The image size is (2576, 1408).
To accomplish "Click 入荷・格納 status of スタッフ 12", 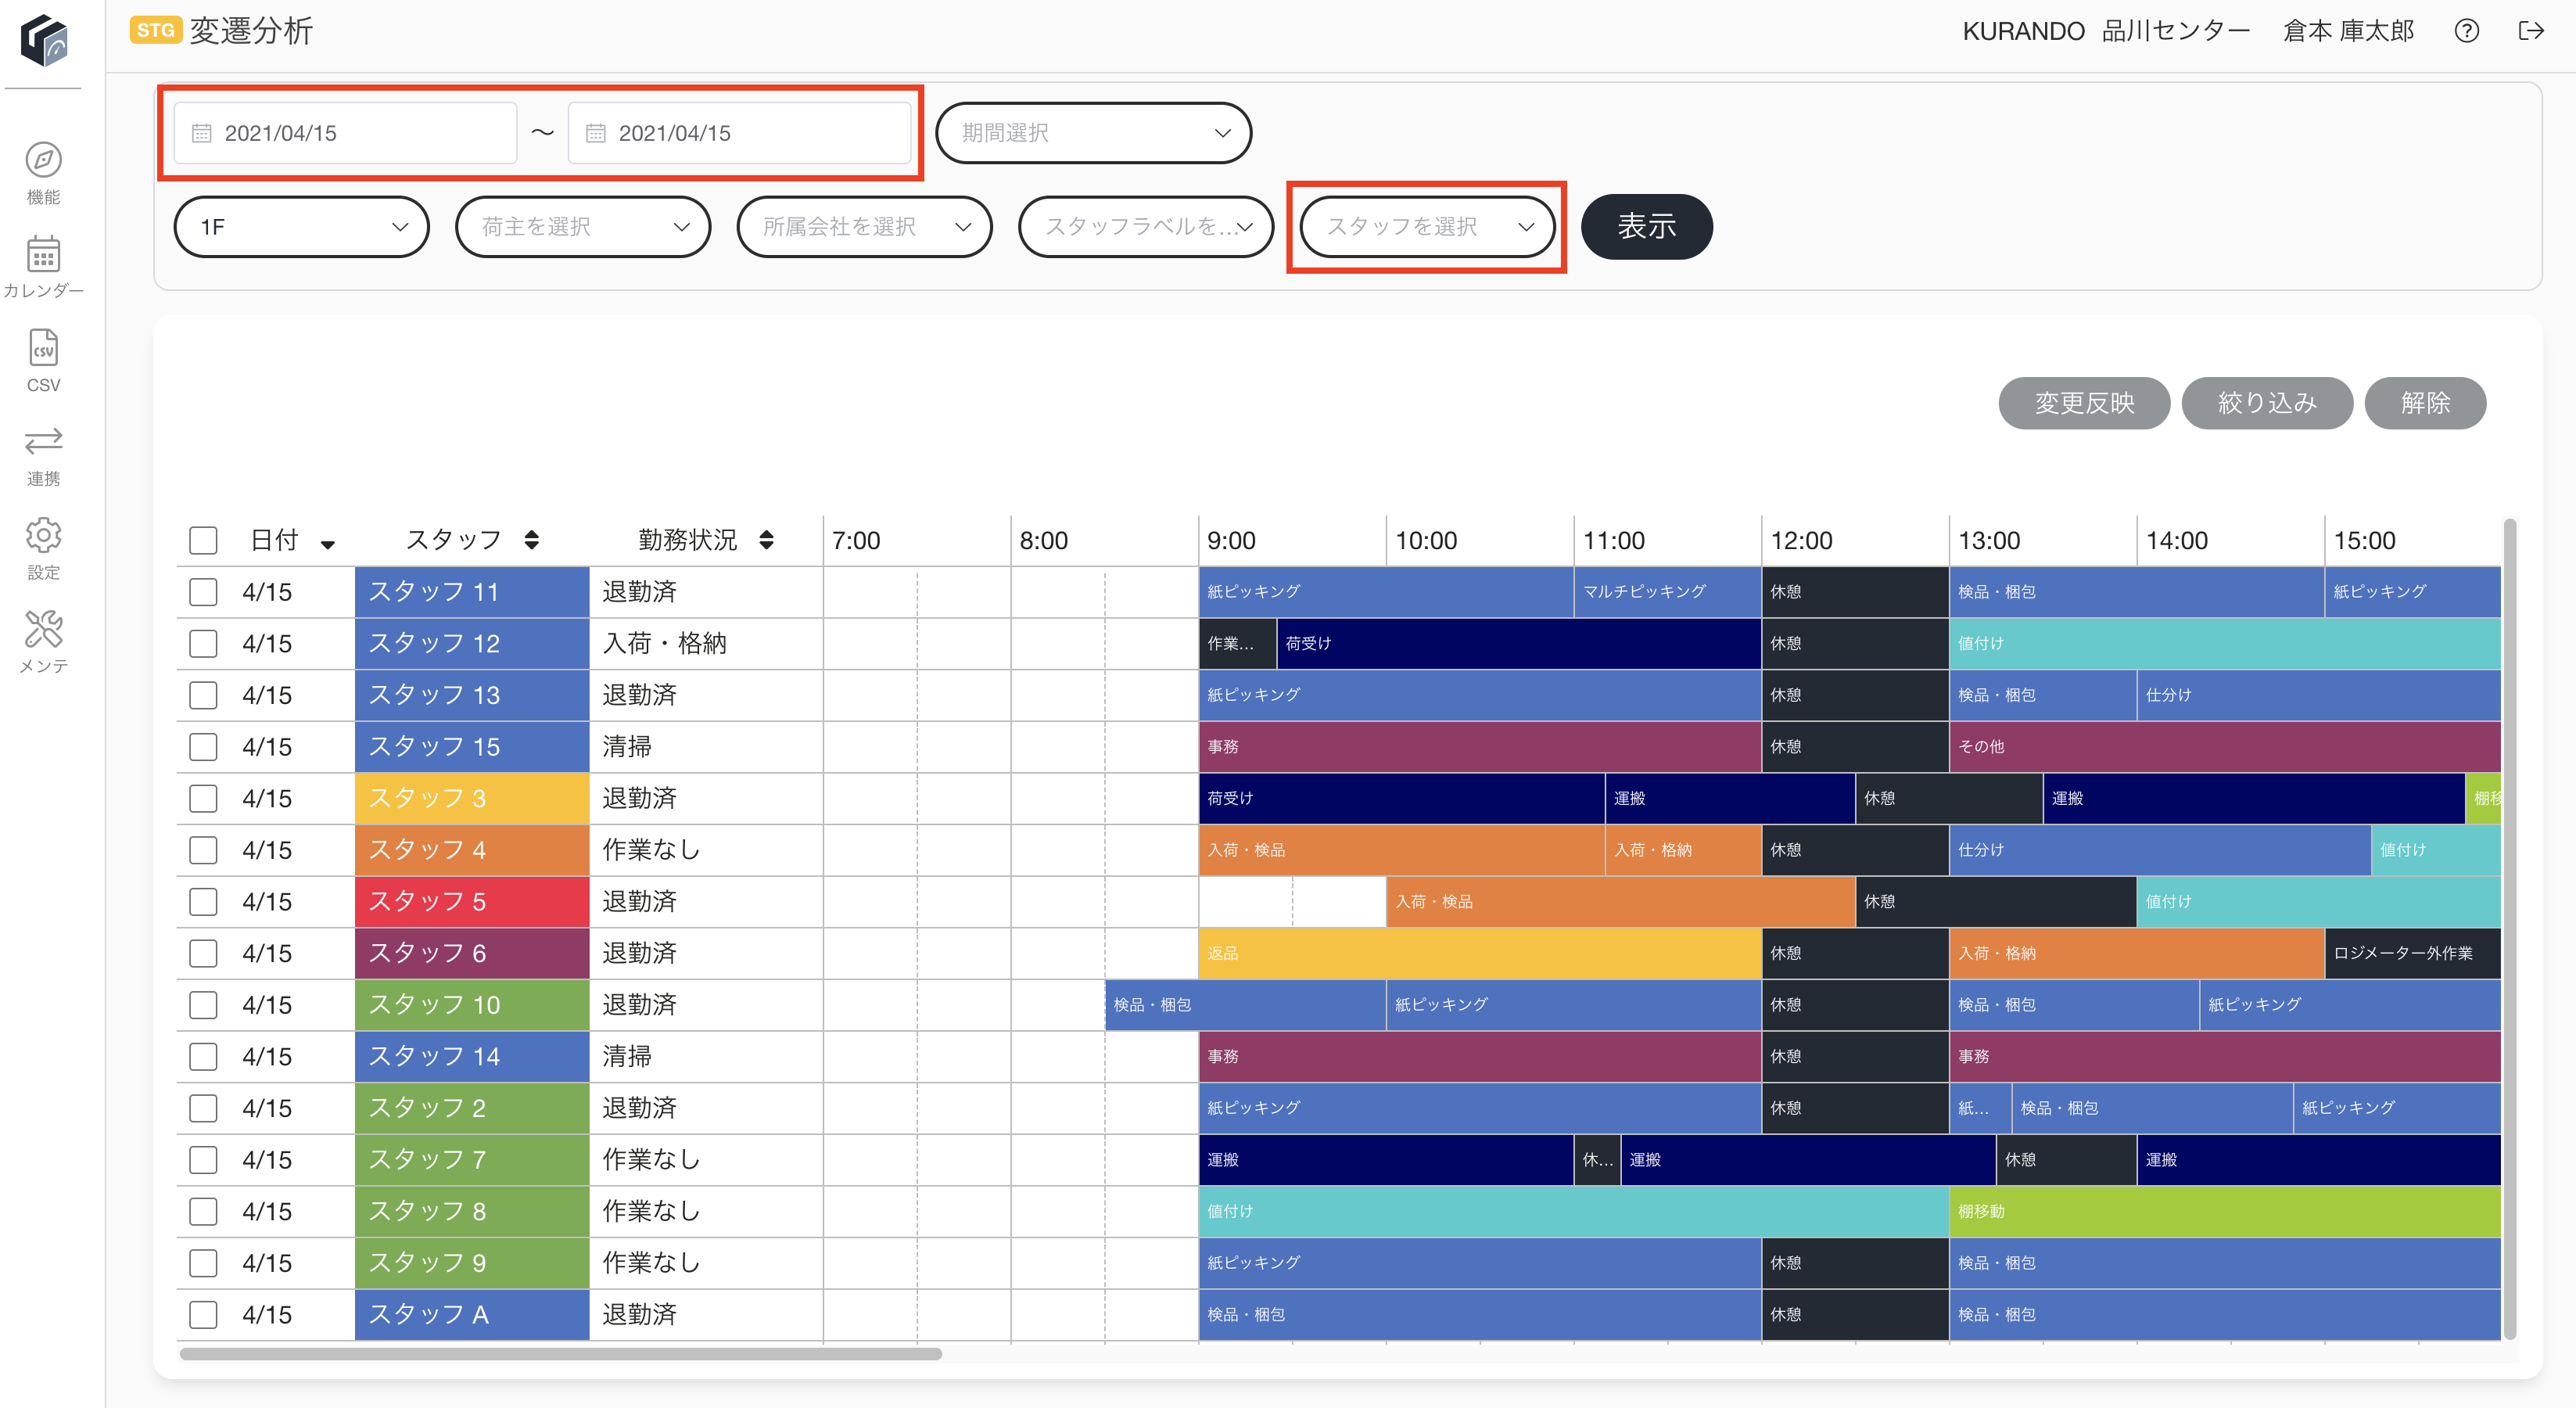I will click(664, 643).
